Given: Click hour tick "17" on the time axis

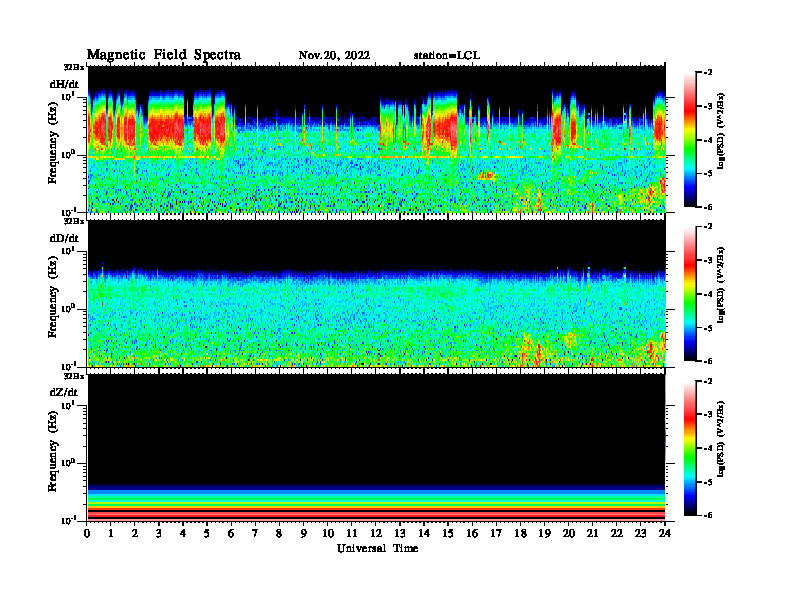Looking at the screenshot, I should tap(496, 534).
